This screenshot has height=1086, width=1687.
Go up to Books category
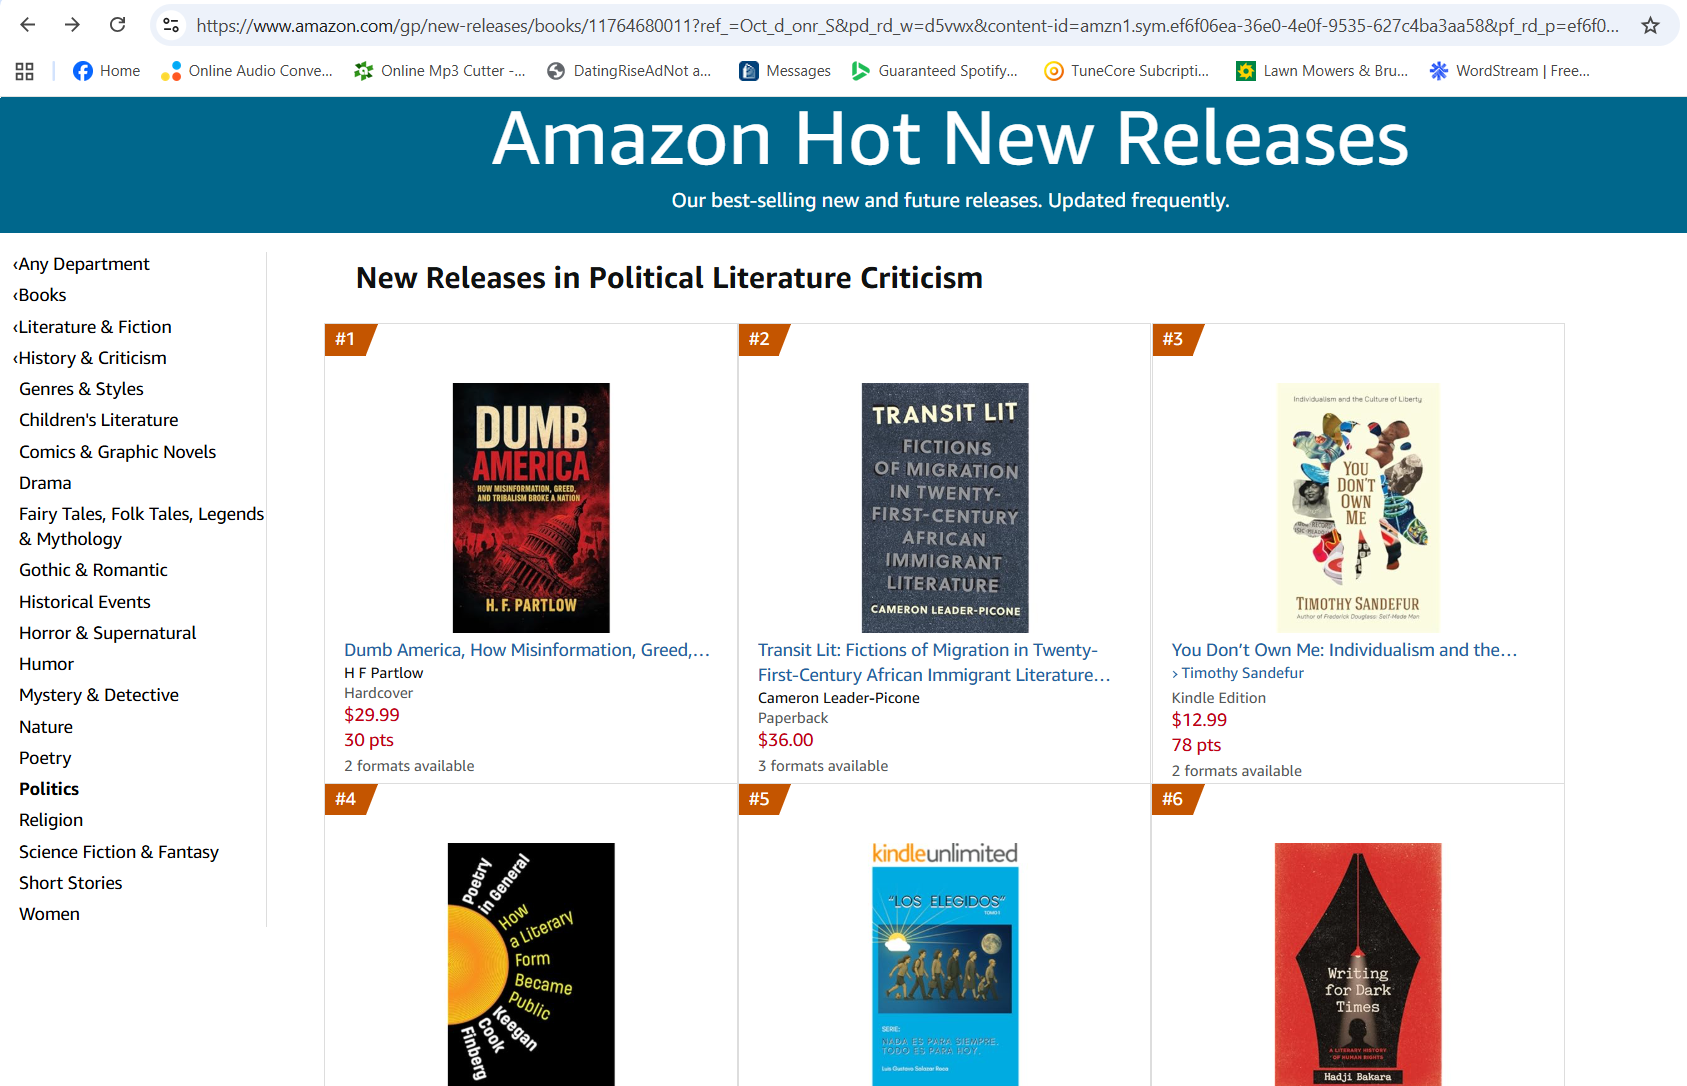(39, 295)
